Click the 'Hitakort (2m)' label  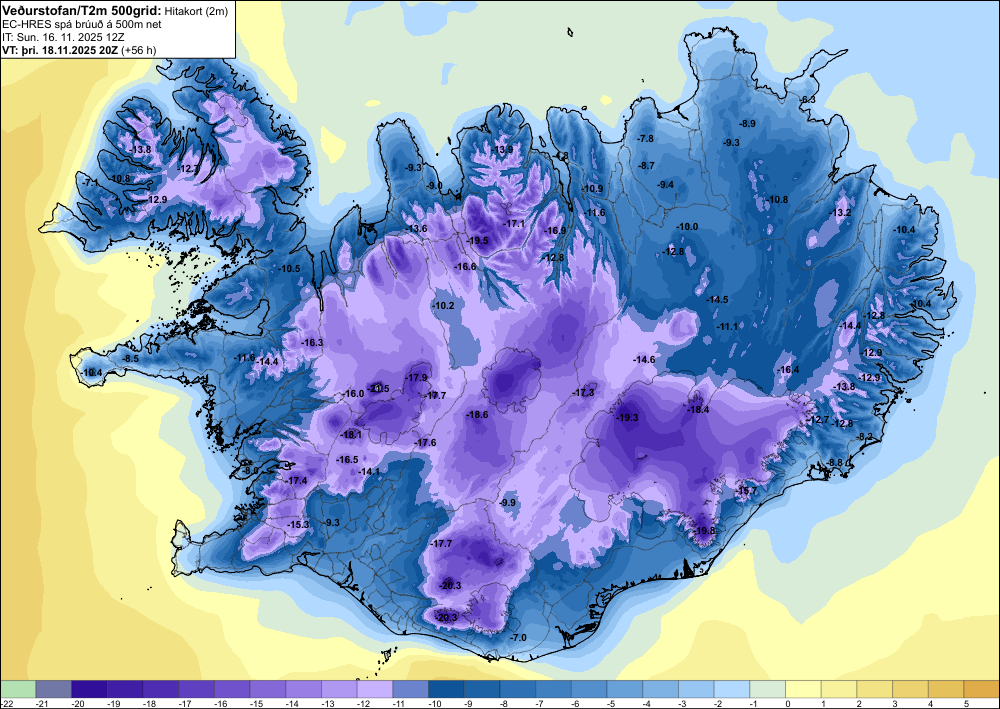coord(196,11)
